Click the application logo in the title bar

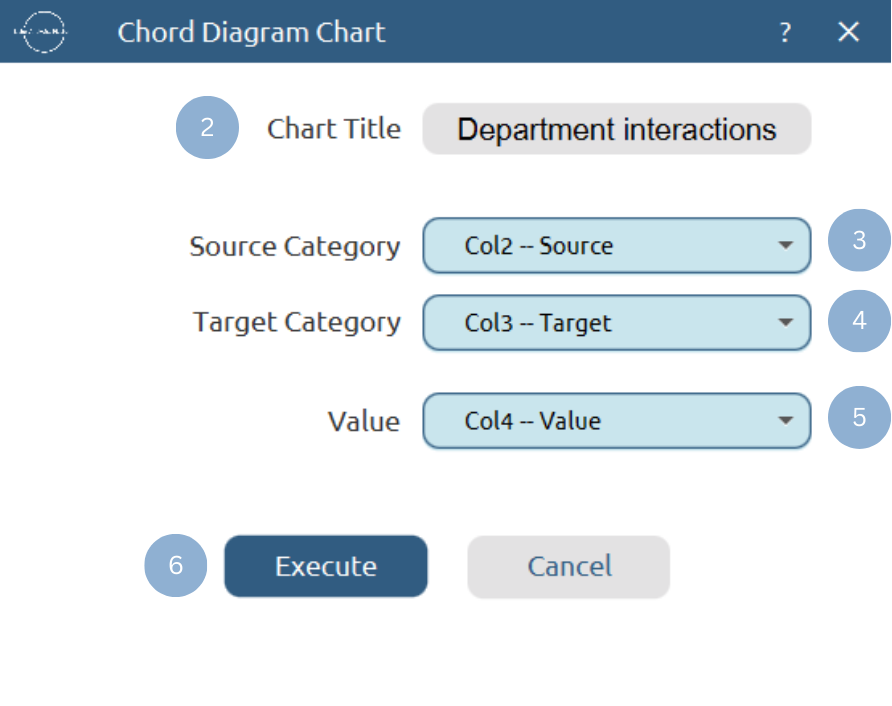point(40,32)
